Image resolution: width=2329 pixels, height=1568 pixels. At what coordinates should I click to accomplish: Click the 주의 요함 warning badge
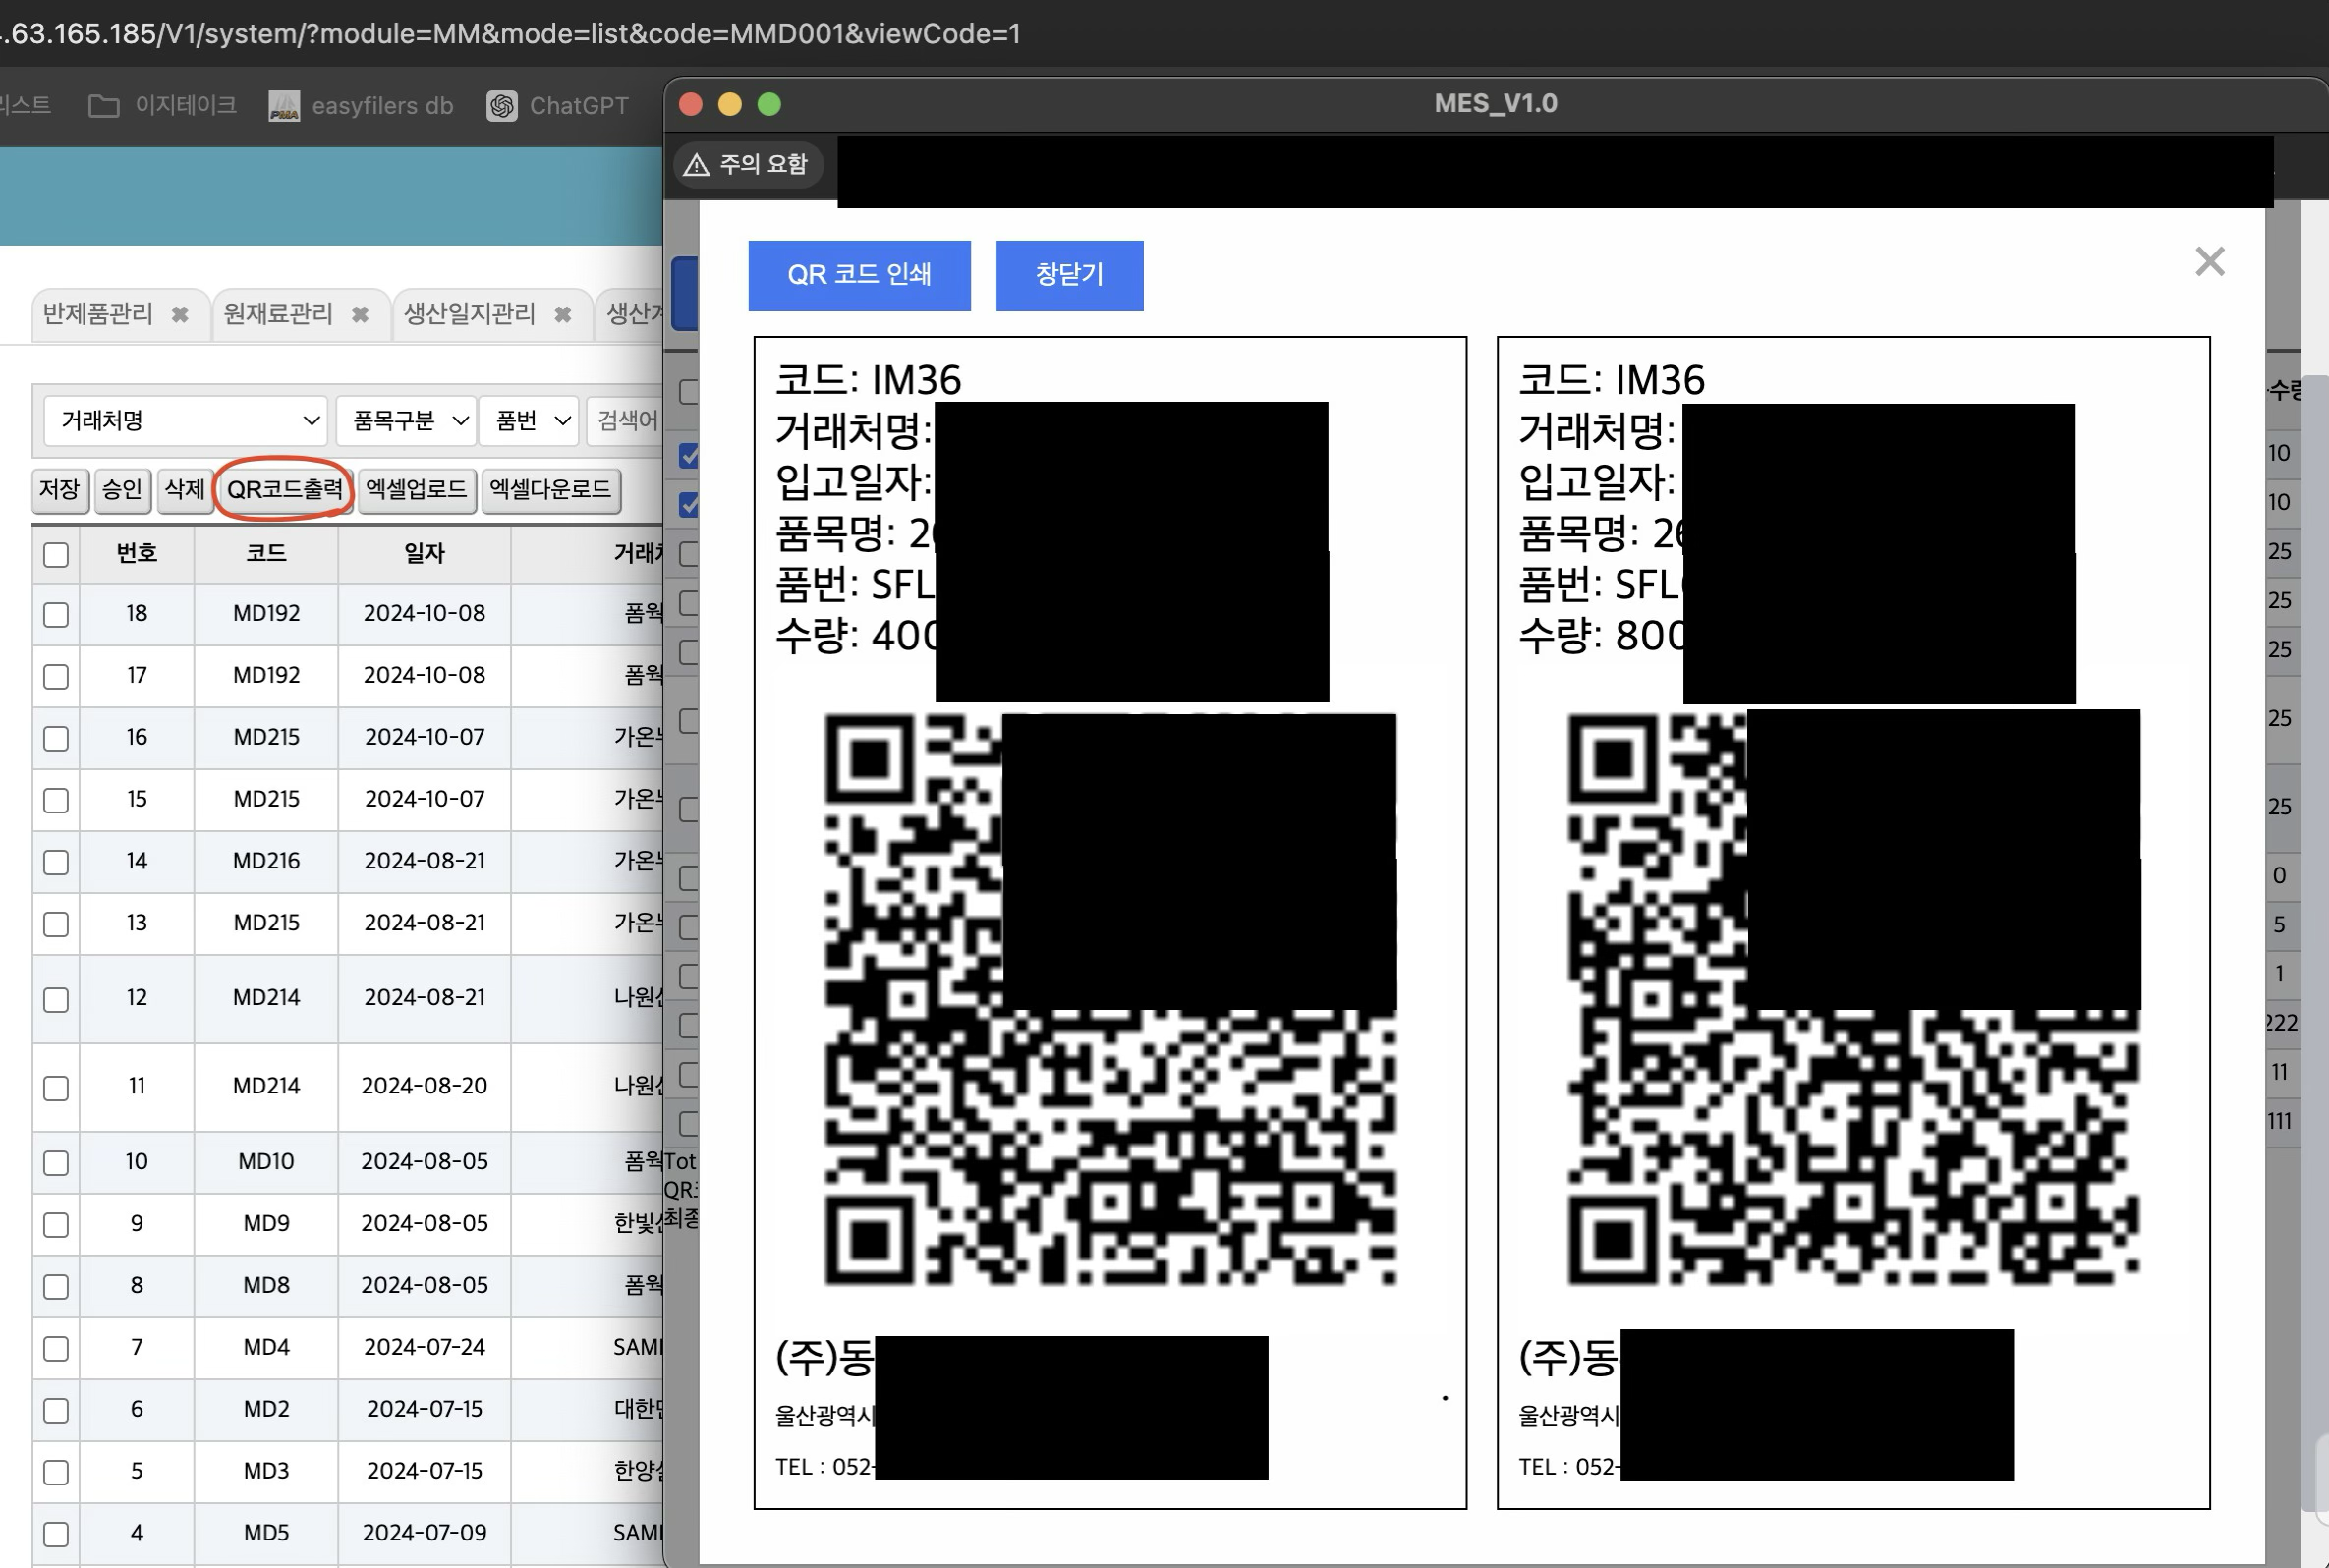pos(747,164)
